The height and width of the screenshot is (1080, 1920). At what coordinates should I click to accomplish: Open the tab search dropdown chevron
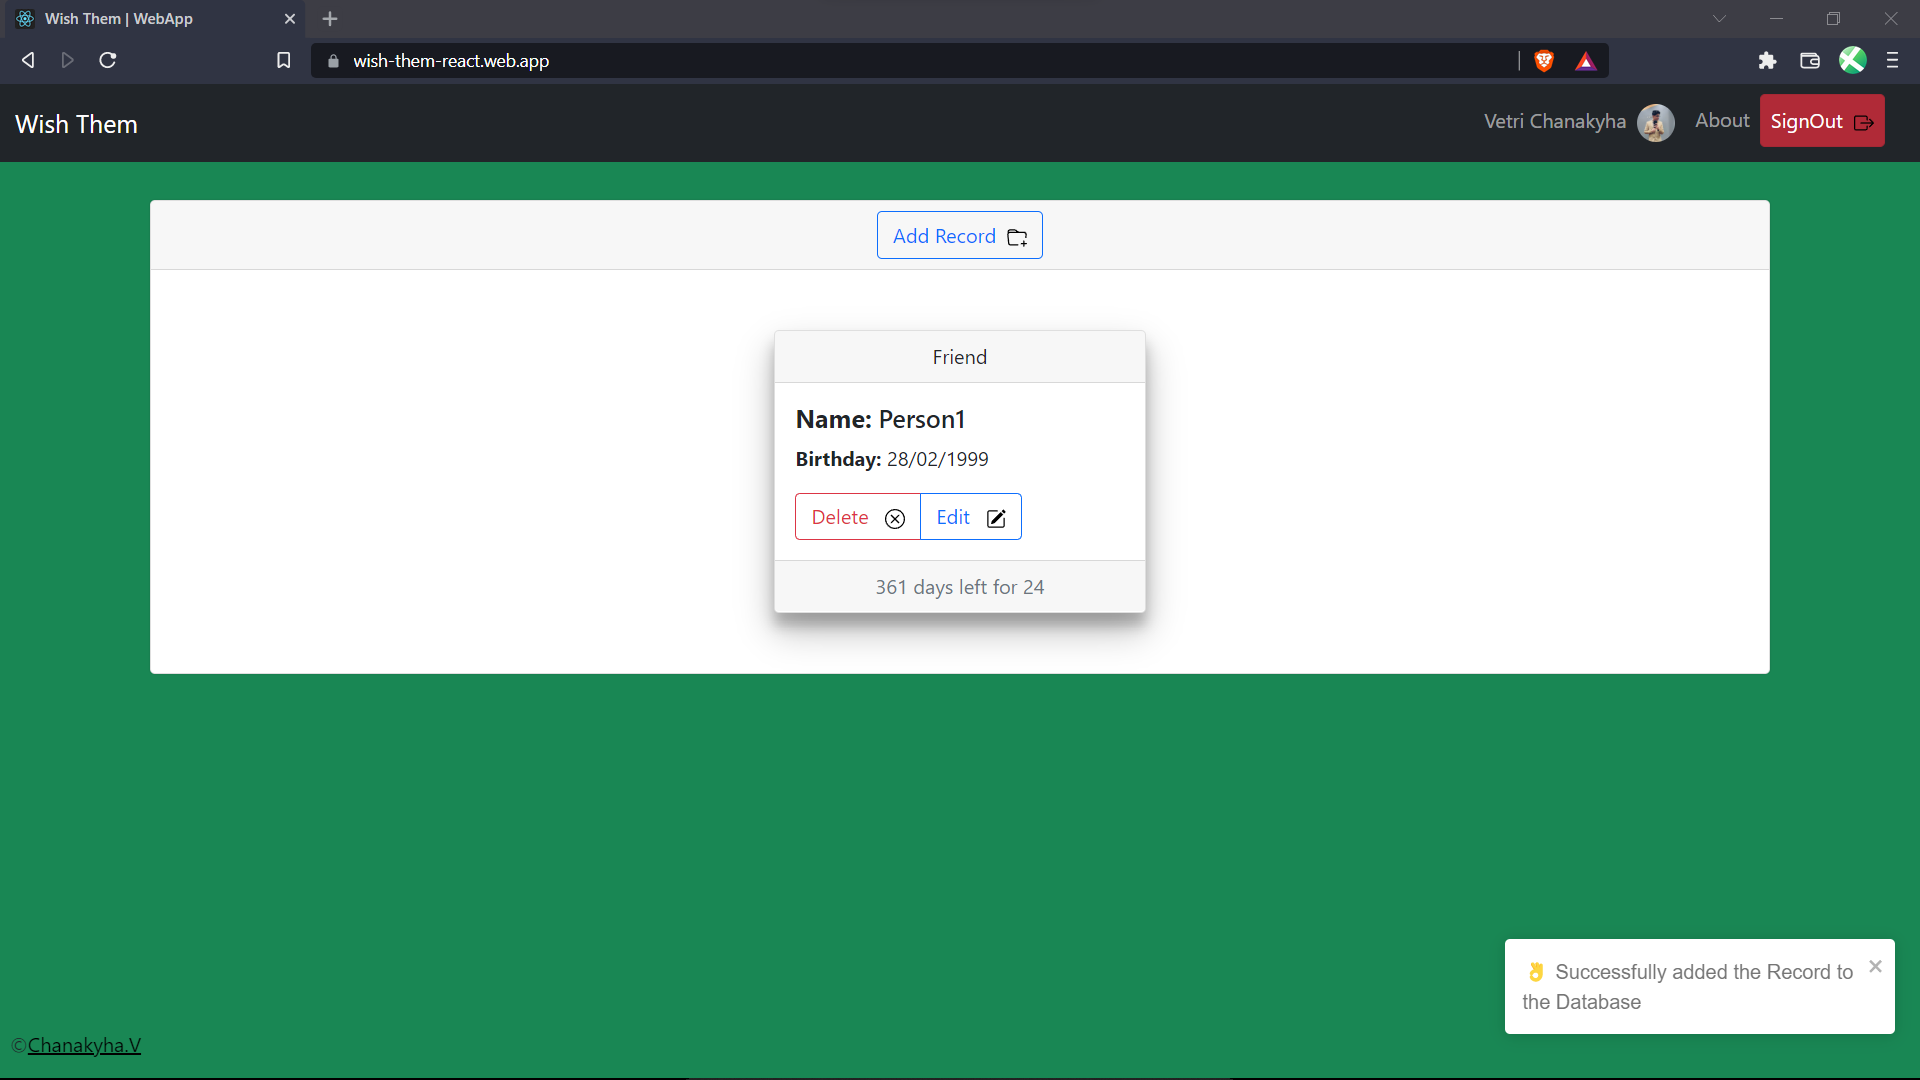tap(1719, 19)
